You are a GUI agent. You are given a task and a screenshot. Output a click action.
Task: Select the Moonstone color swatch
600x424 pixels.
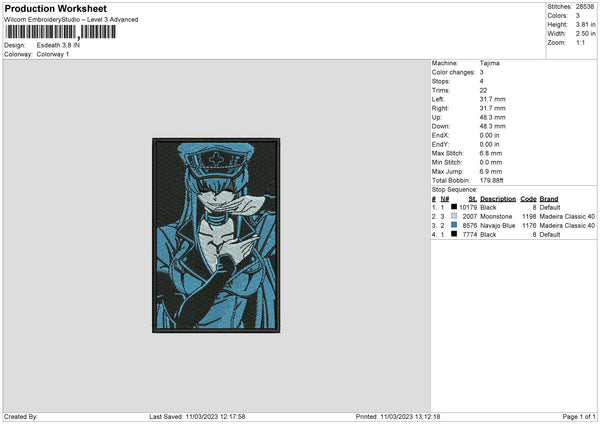click(454, 216)
